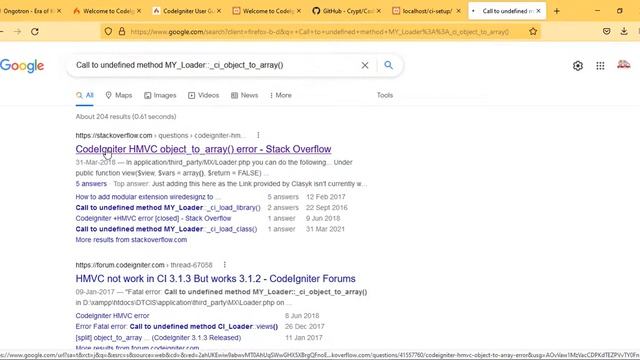Open the Tools search options

[x=384, y=95]
